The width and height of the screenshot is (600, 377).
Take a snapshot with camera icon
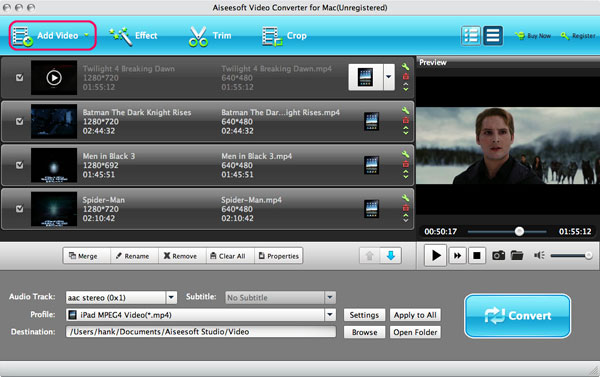498,255
